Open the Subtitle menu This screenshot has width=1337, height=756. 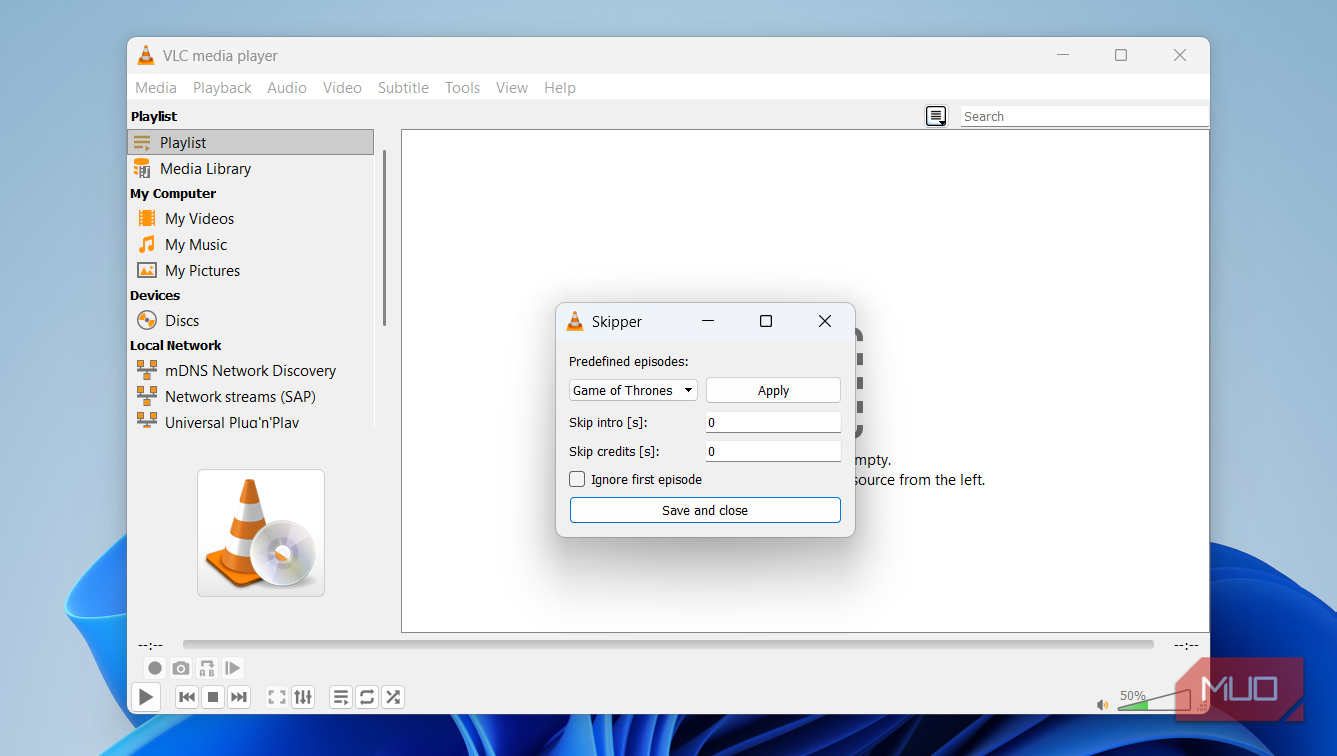(x=403, y=88)
